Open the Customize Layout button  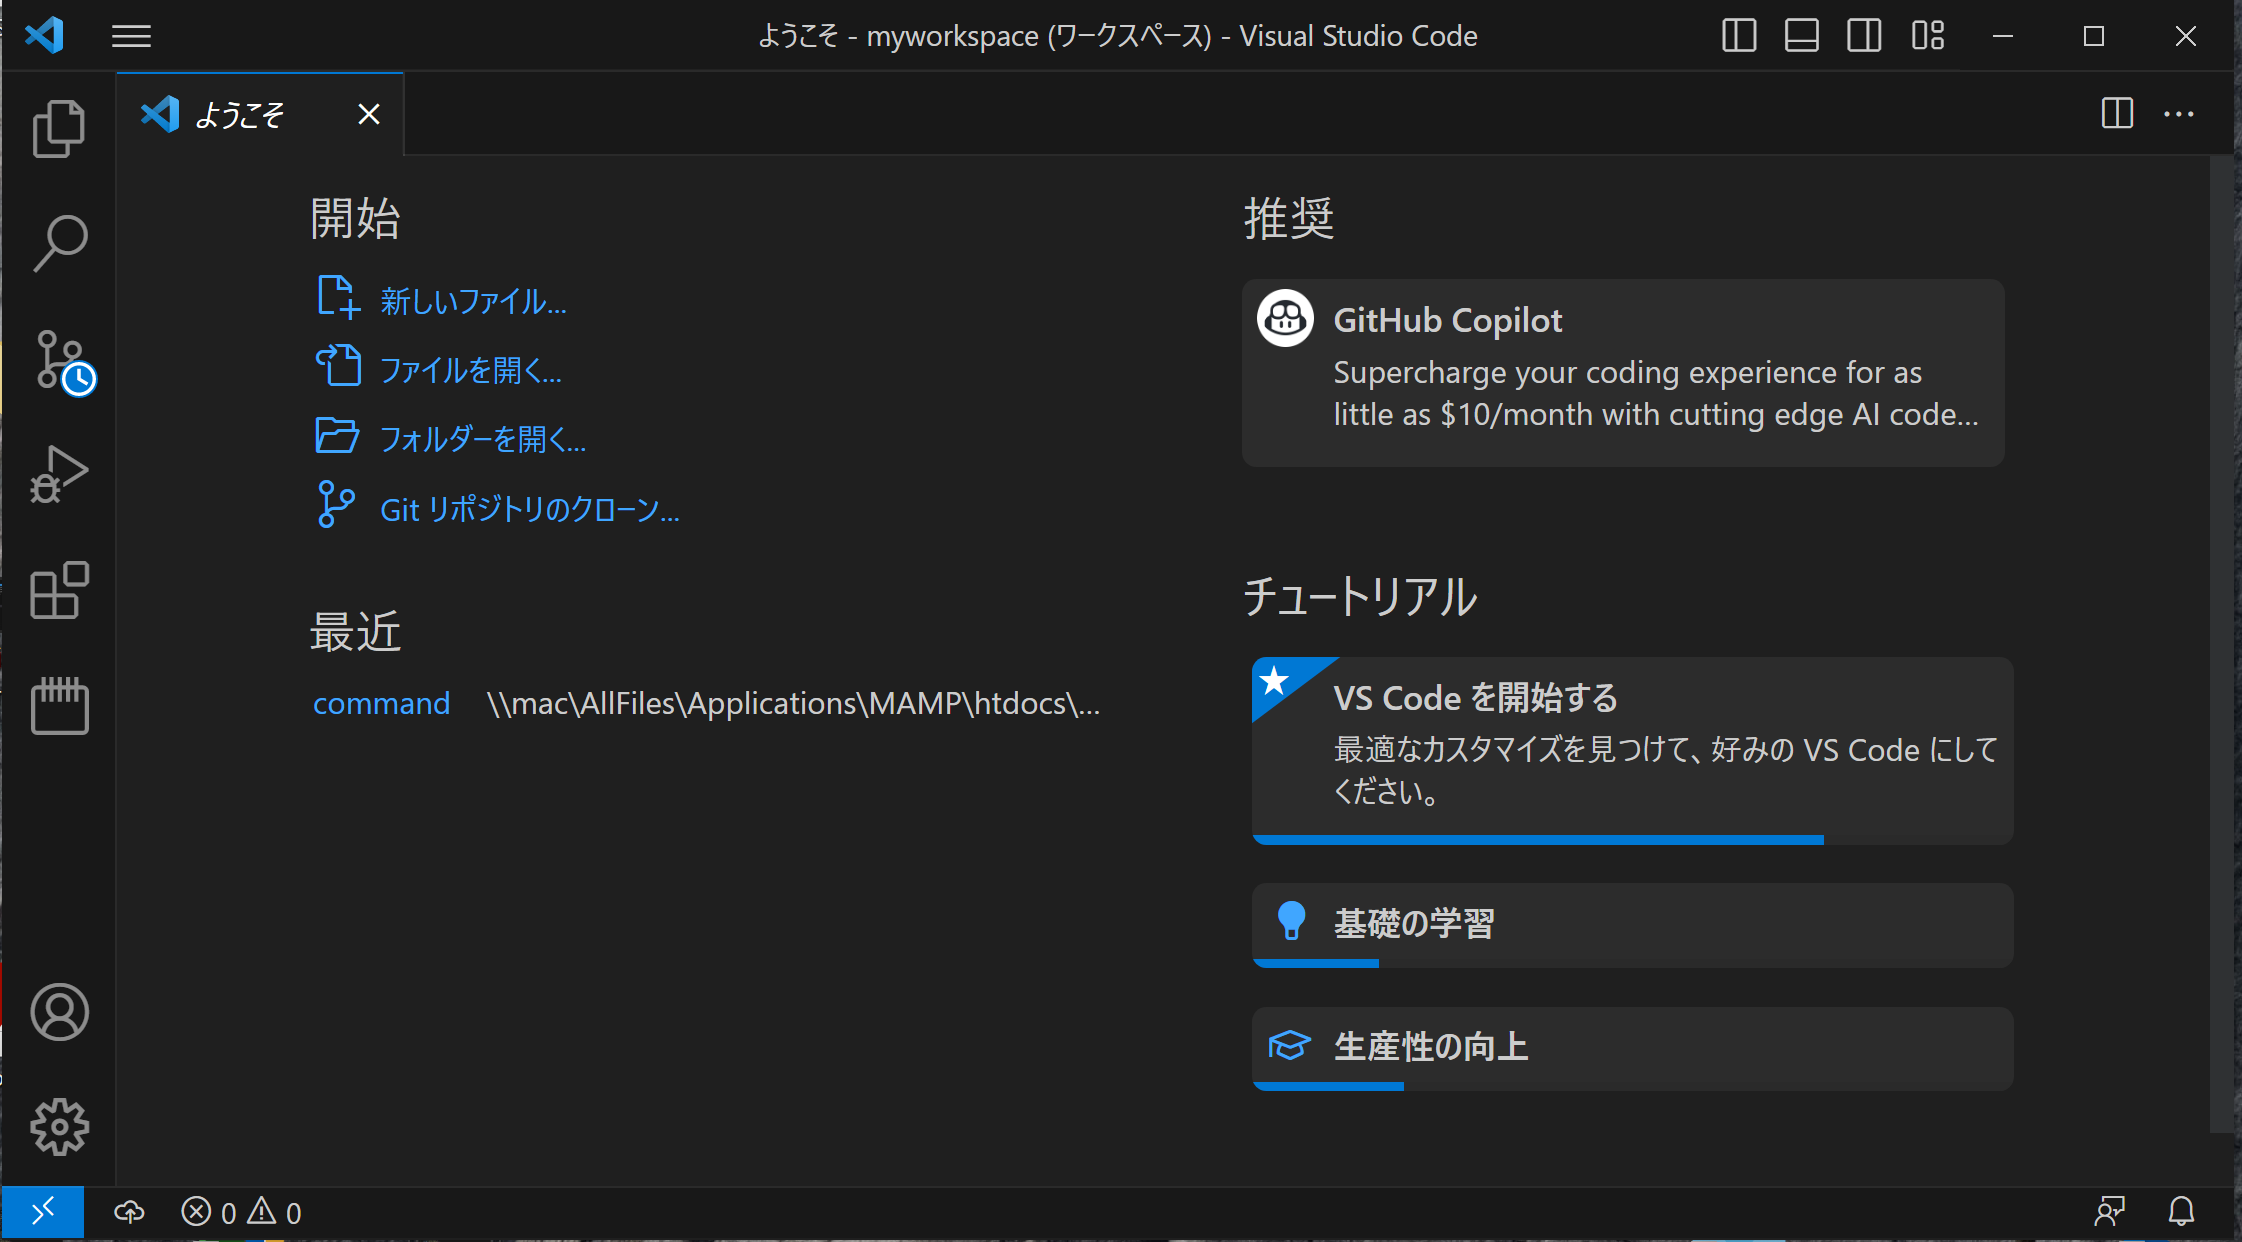[x=1927, y=36]
